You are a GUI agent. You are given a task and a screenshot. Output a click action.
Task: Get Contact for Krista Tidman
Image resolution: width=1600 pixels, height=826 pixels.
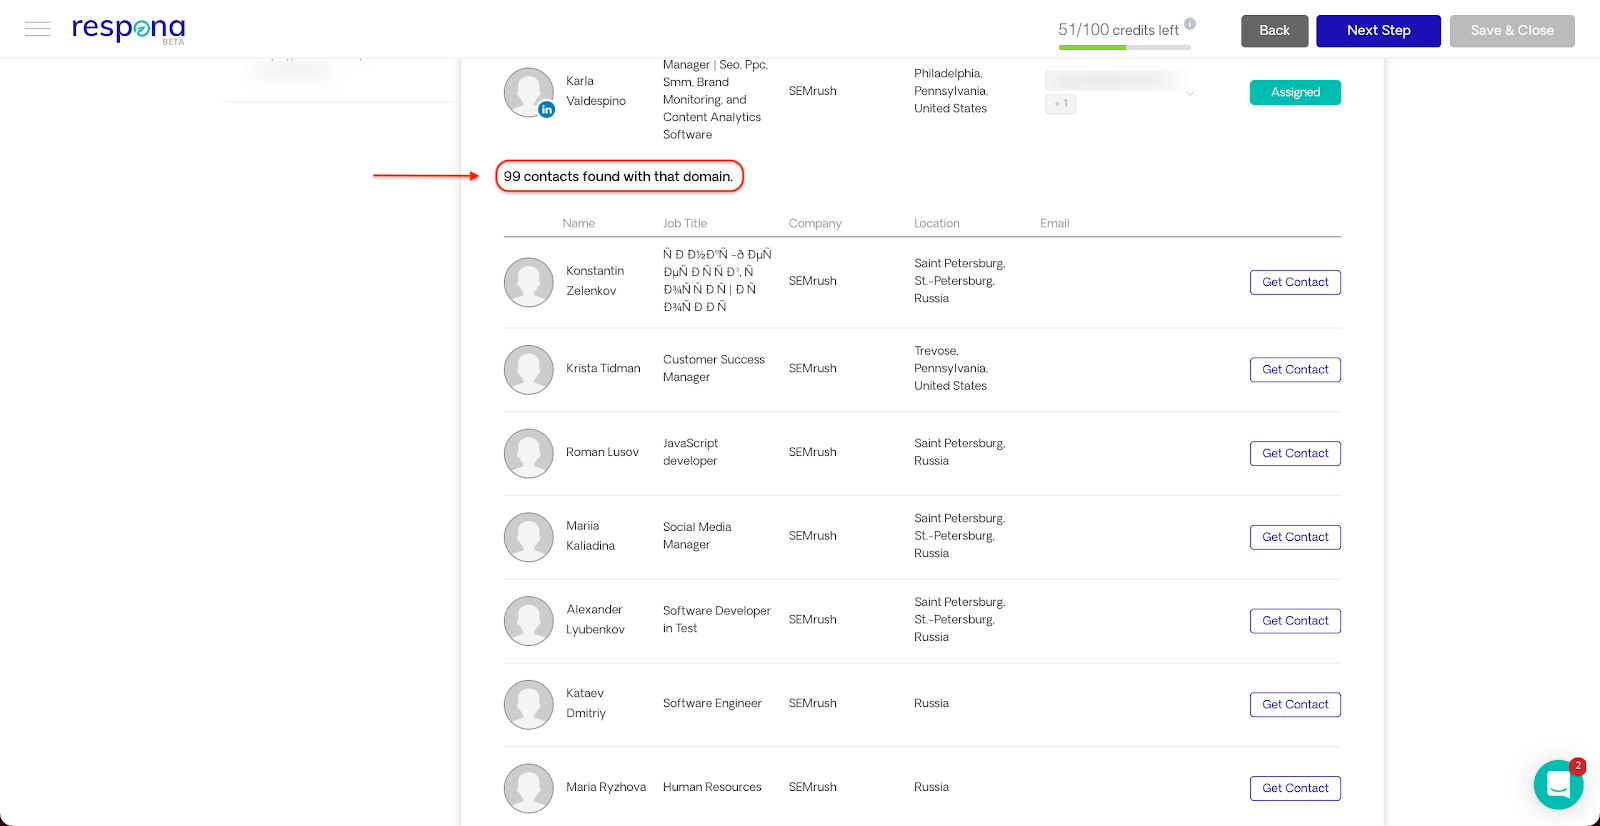[x=1295, y=370]
